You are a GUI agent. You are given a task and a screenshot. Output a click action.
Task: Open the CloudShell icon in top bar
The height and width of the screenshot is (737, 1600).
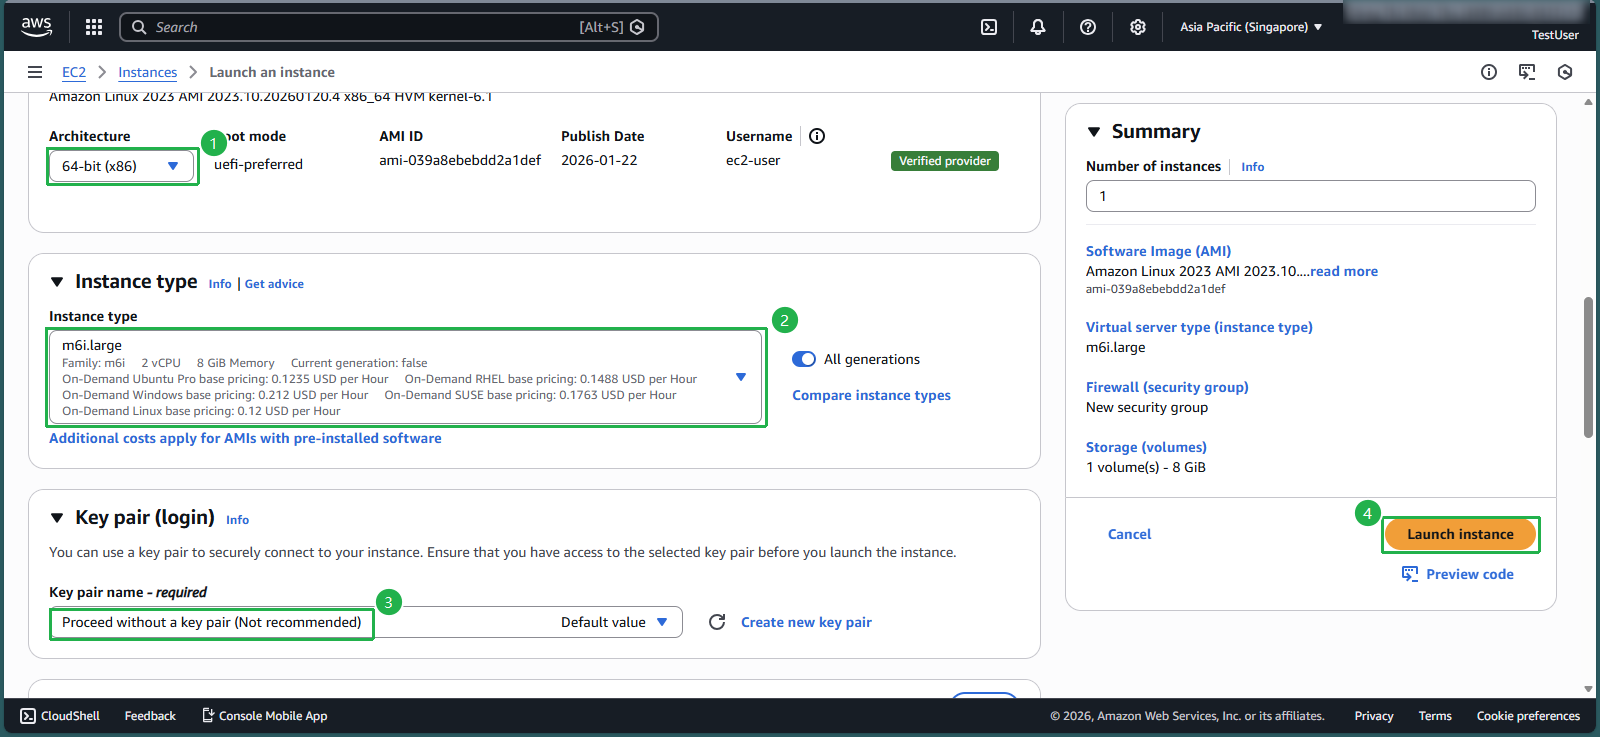tap(989, 27)
